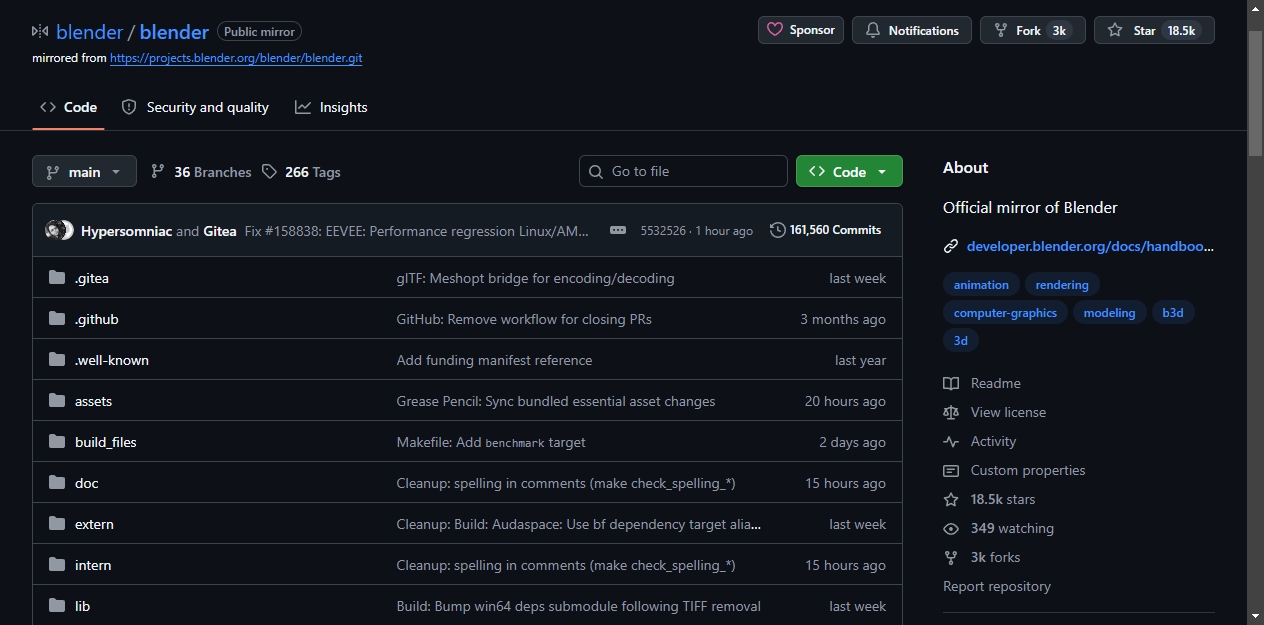
Task: Click the Custom properties icon
Action: tap(951, 470)
